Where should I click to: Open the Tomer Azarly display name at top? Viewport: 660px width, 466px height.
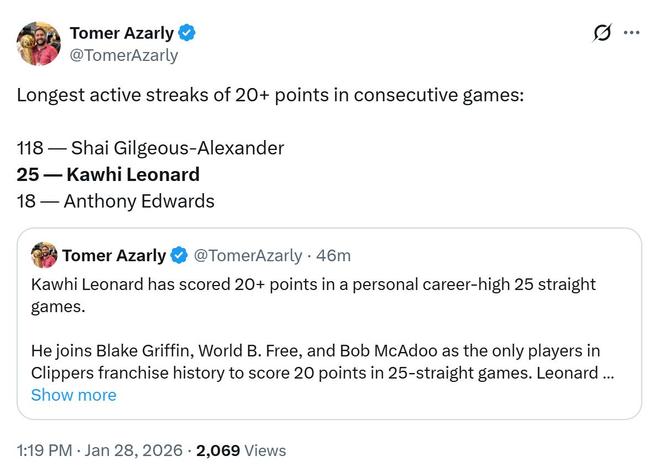tap(121, 33)
